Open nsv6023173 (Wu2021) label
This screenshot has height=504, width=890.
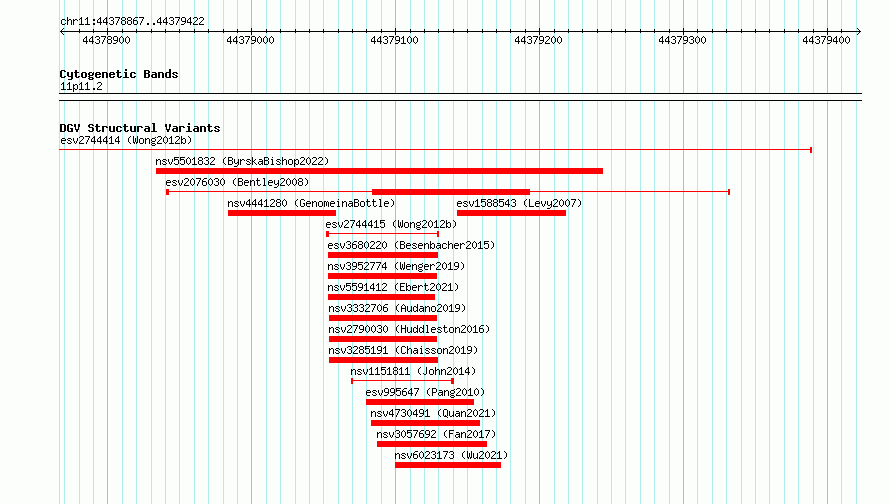coord(451,455)
